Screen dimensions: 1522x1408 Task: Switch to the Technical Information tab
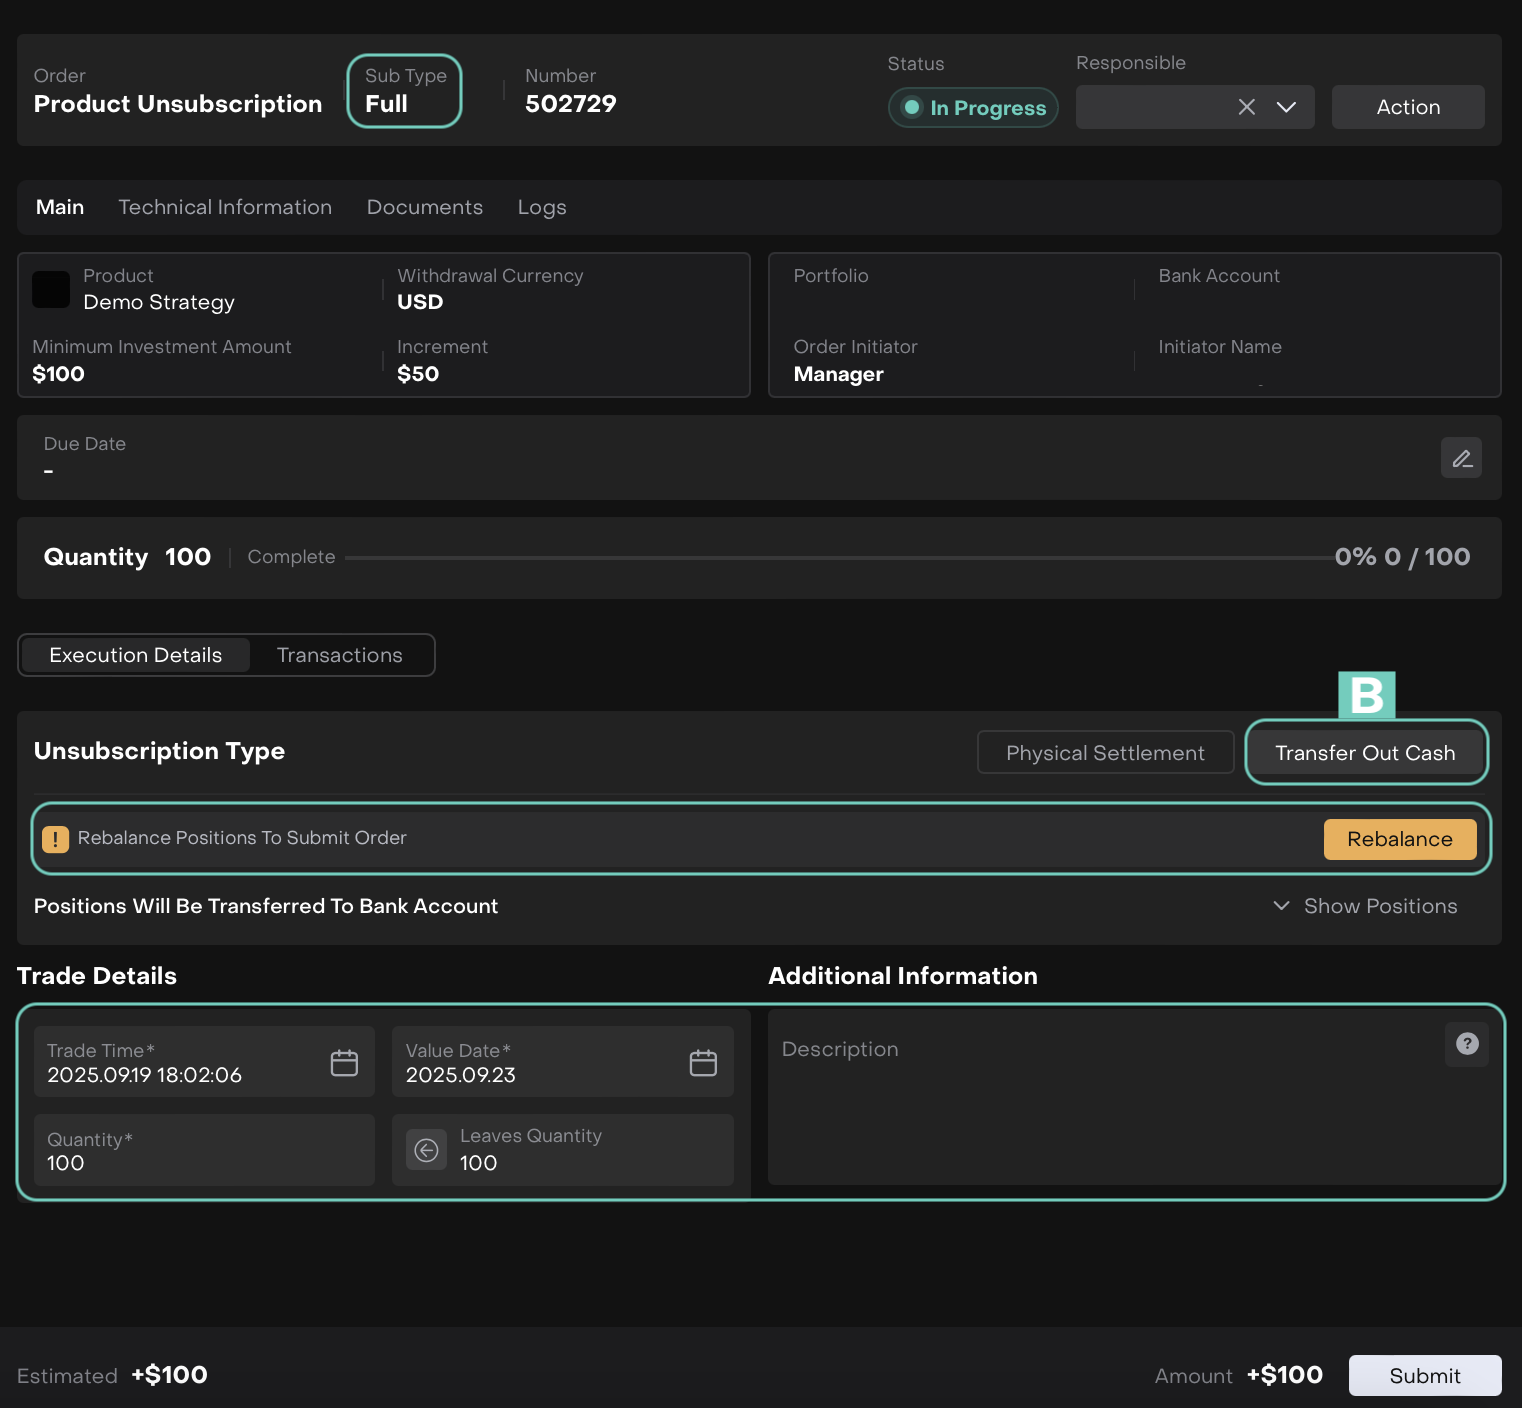[x=225, y=207]
